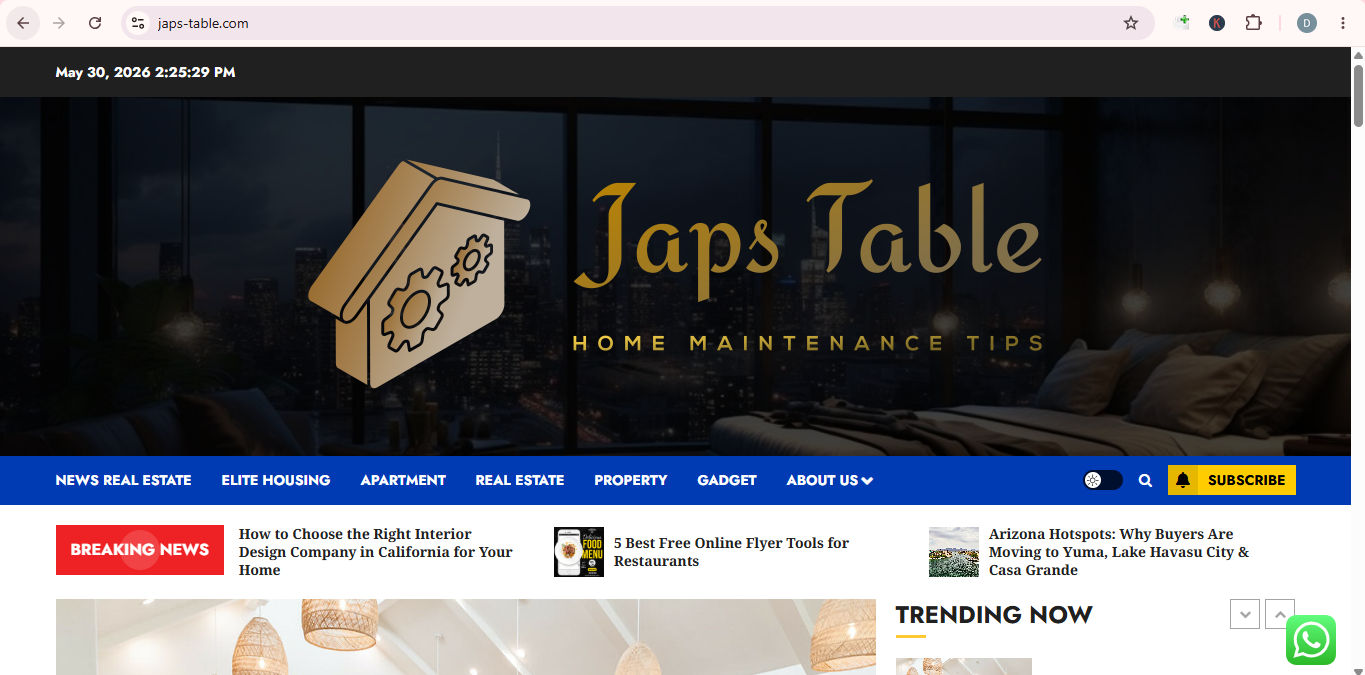Open Property menu item

click(x=630, y=480)
